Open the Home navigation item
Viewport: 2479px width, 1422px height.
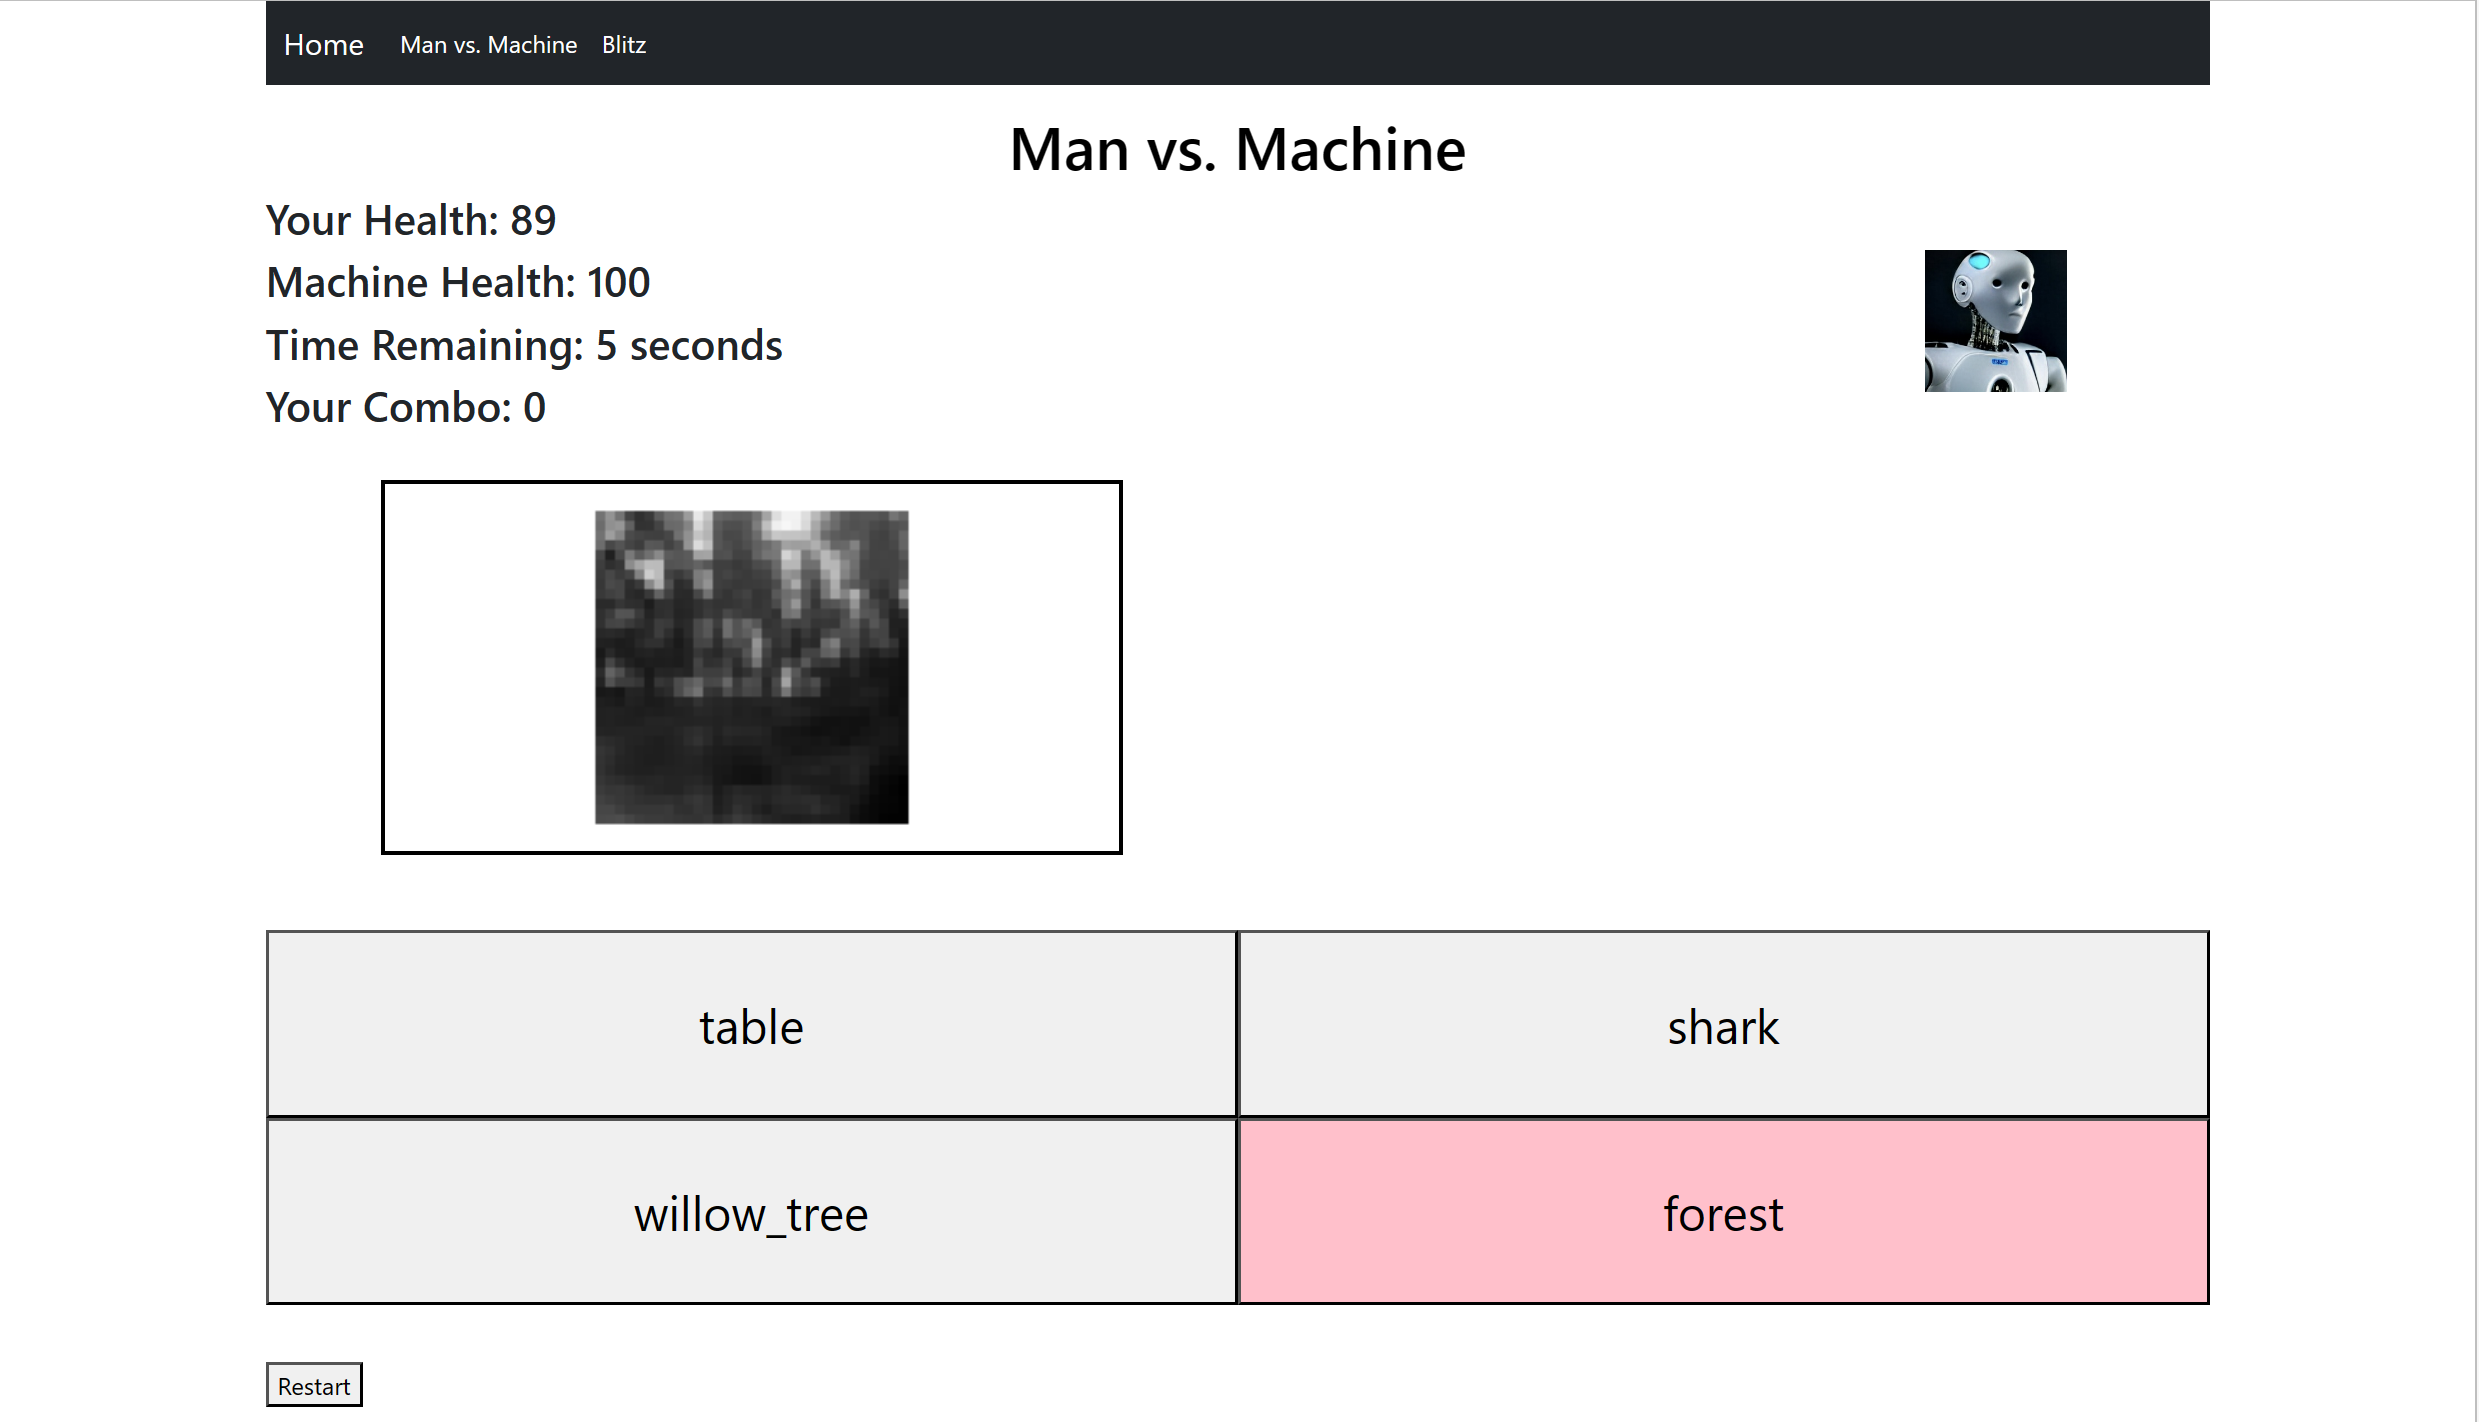click(323, 44)
